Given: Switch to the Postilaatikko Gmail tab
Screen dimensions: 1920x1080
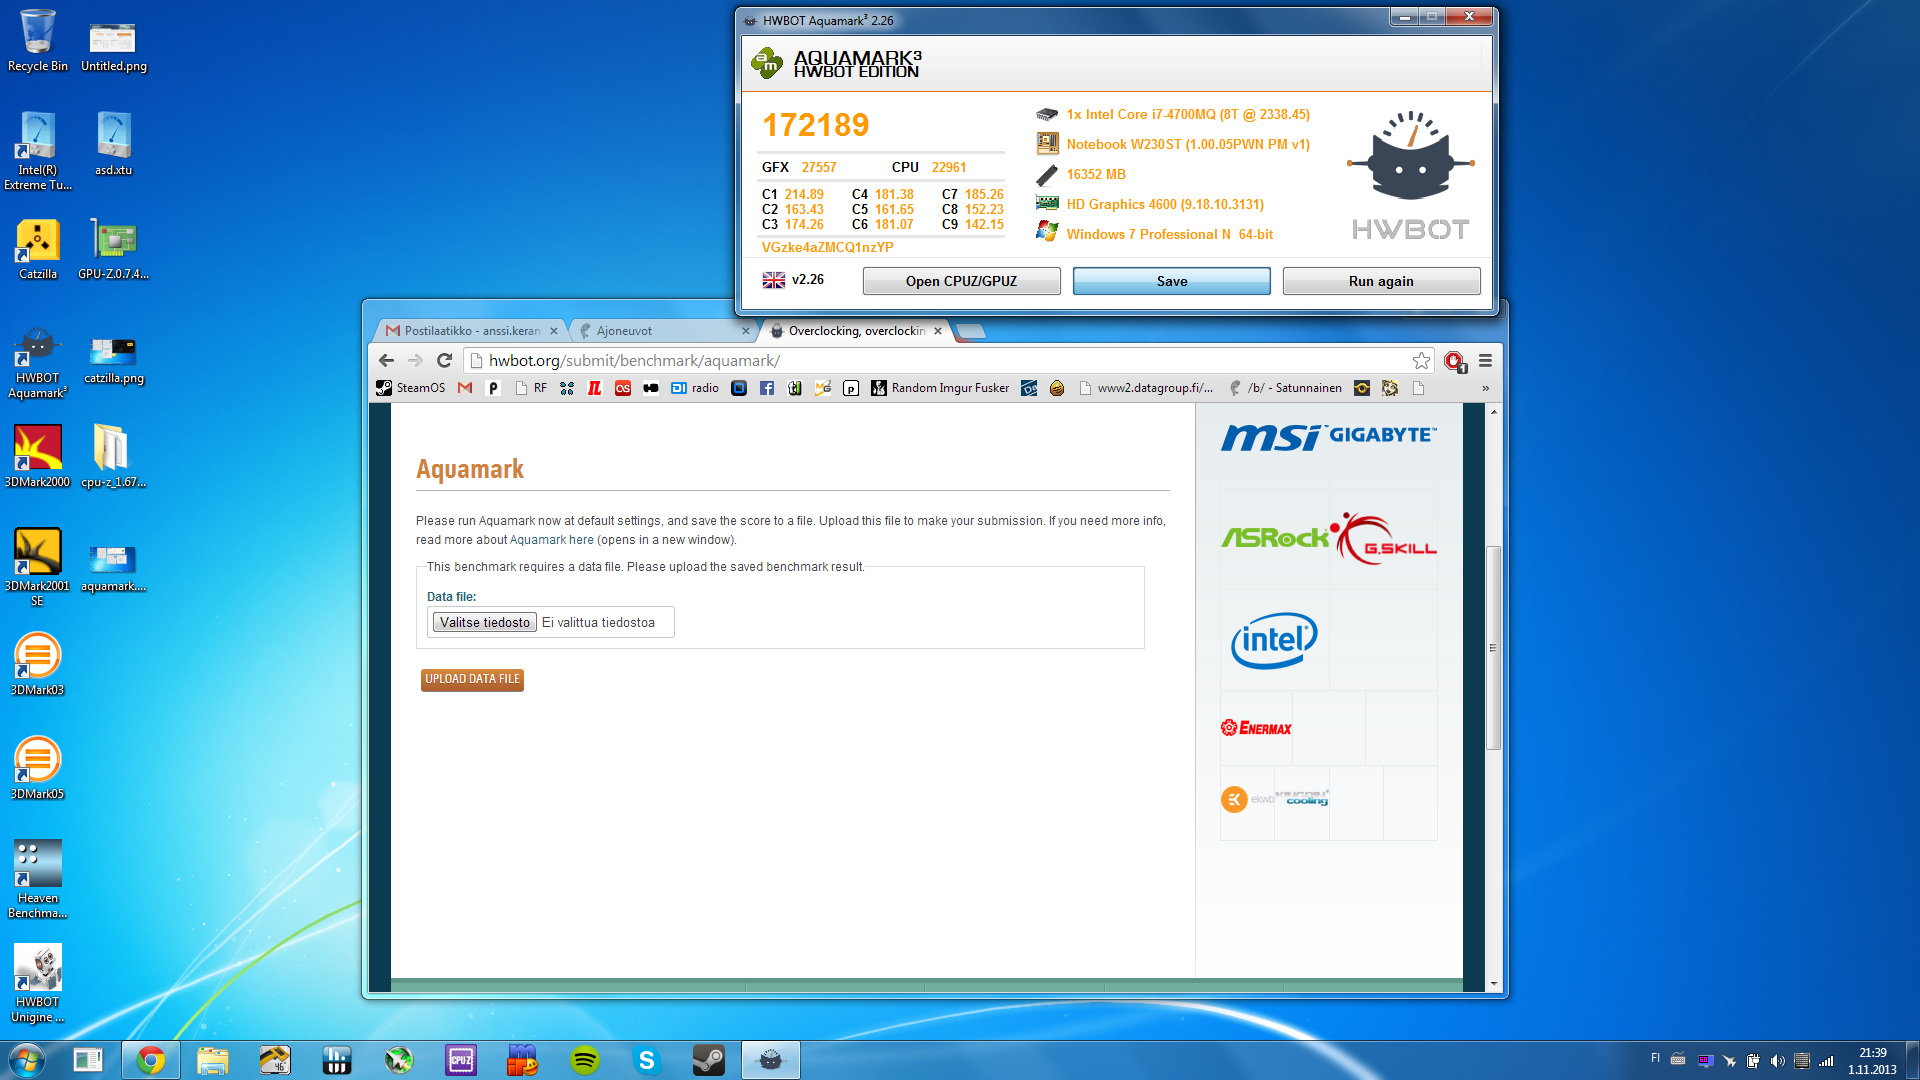Looking at the screenshot, I should click(470, 331).
